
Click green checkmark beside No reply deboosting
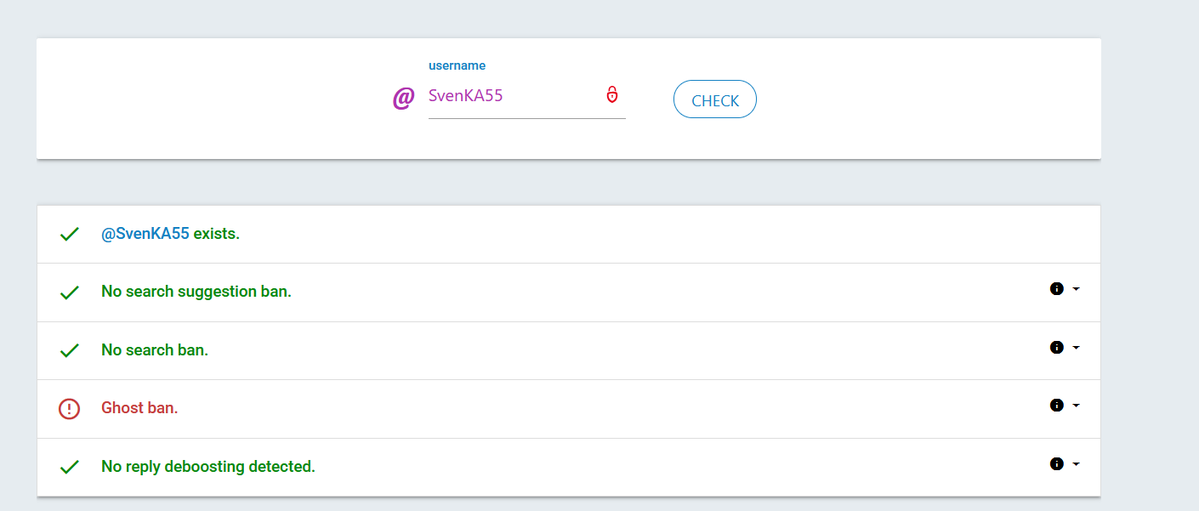click(70, 467)
